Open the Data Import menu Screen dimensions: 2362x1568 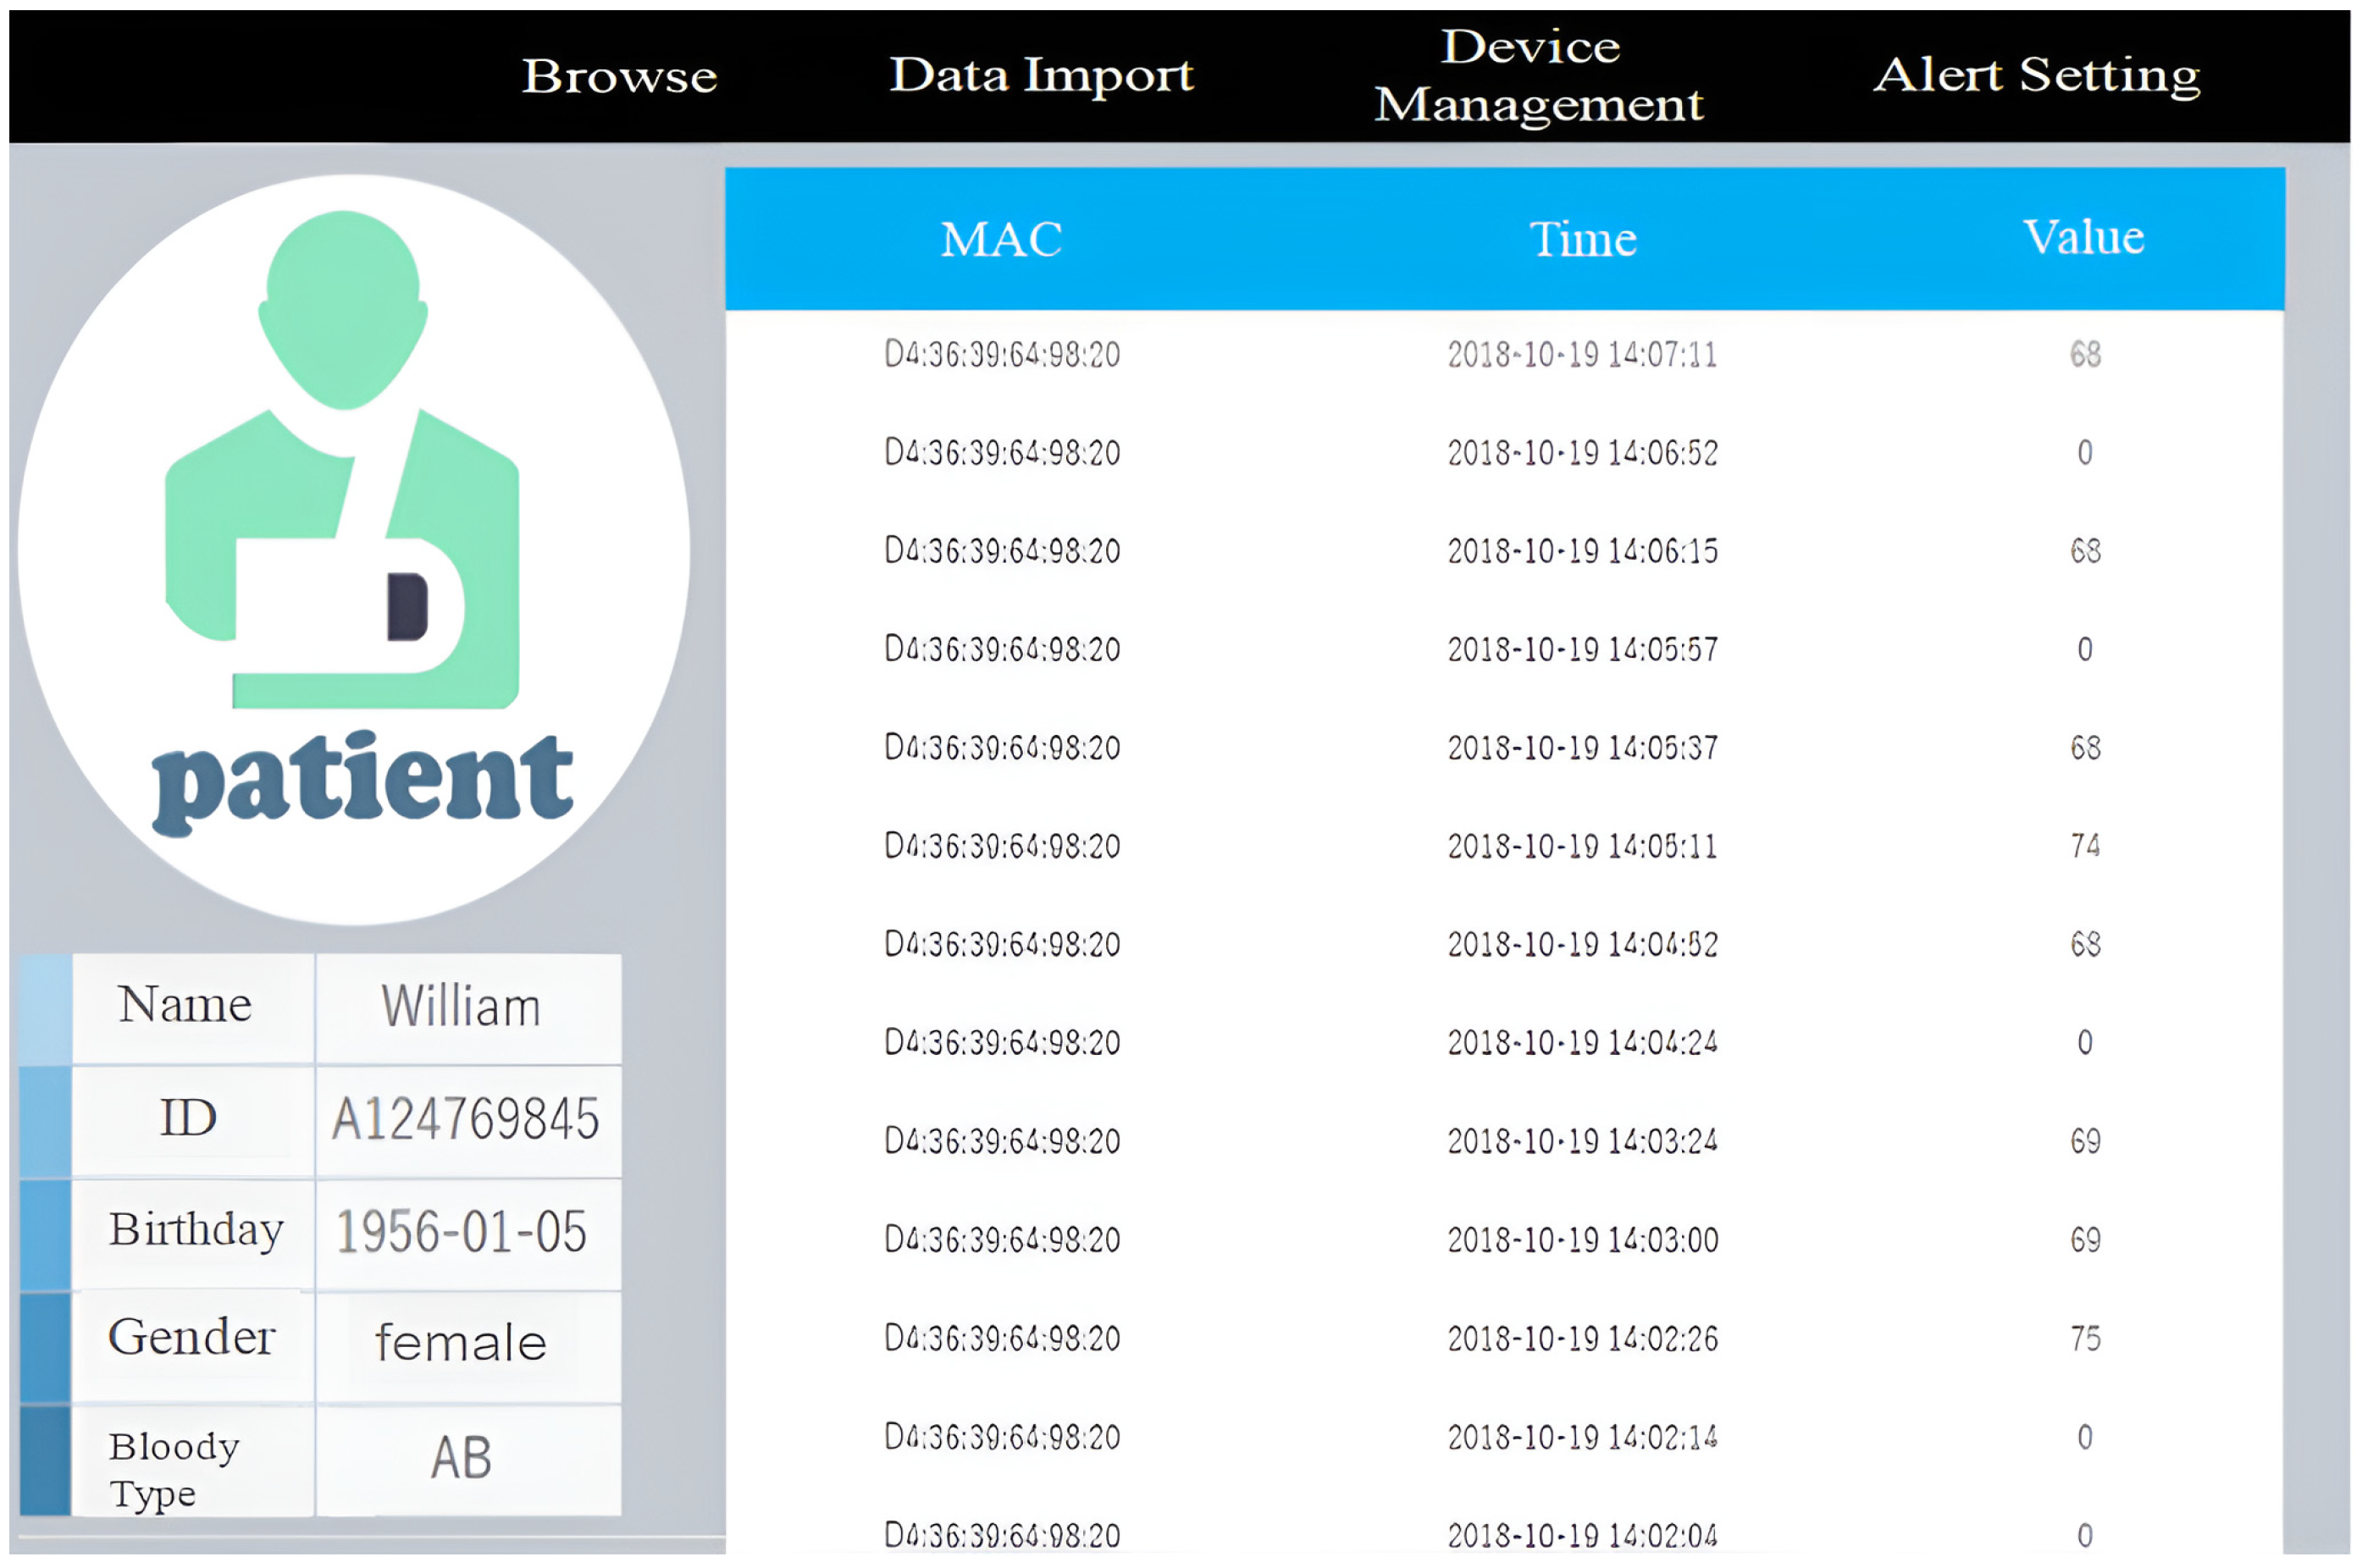tap(1041, 75)
